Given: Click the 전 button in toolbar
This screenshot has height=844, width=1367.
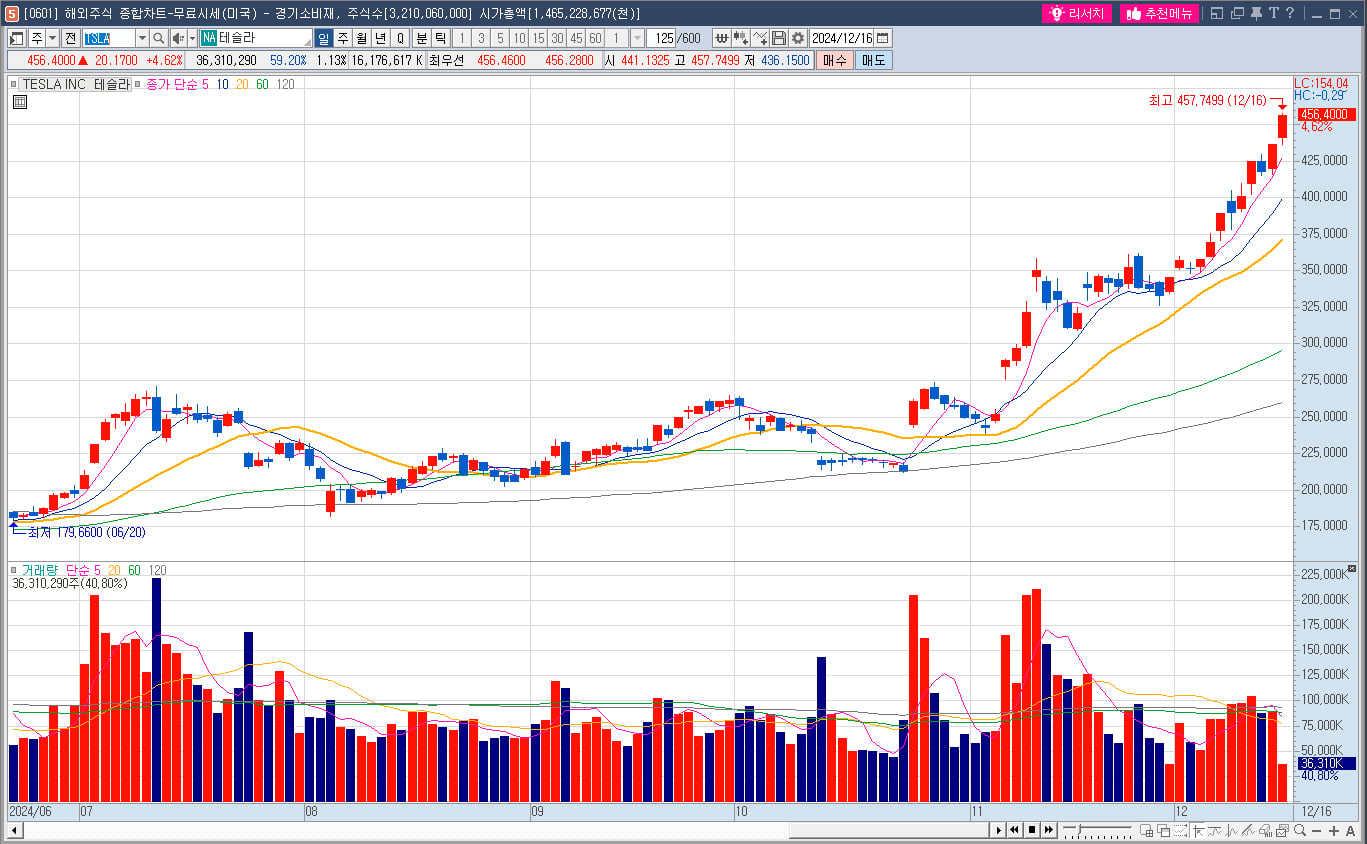Looking at the screenshot, I should [70, 38].
